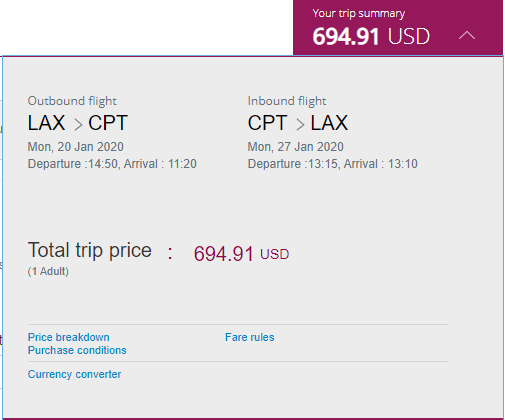Collapse the trip summary with the chevron
Viewport: 505px width, 420px height.
[467, 35]
